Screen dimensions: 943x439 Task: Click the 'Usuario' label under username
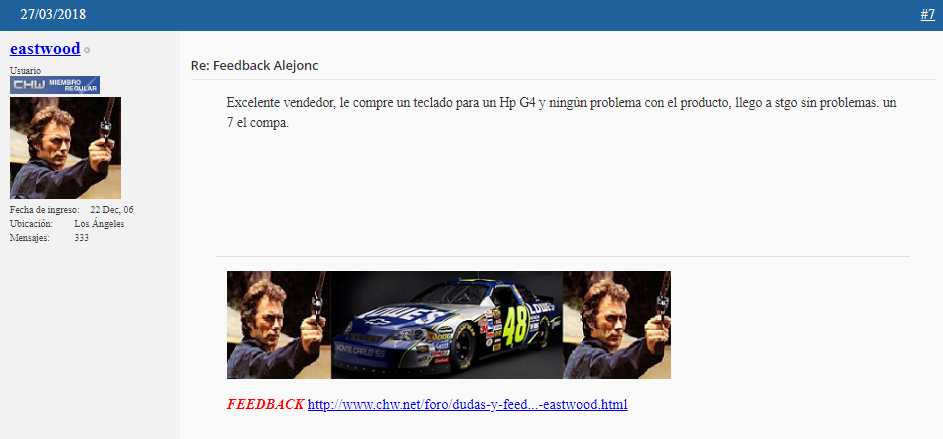[25, 70]
